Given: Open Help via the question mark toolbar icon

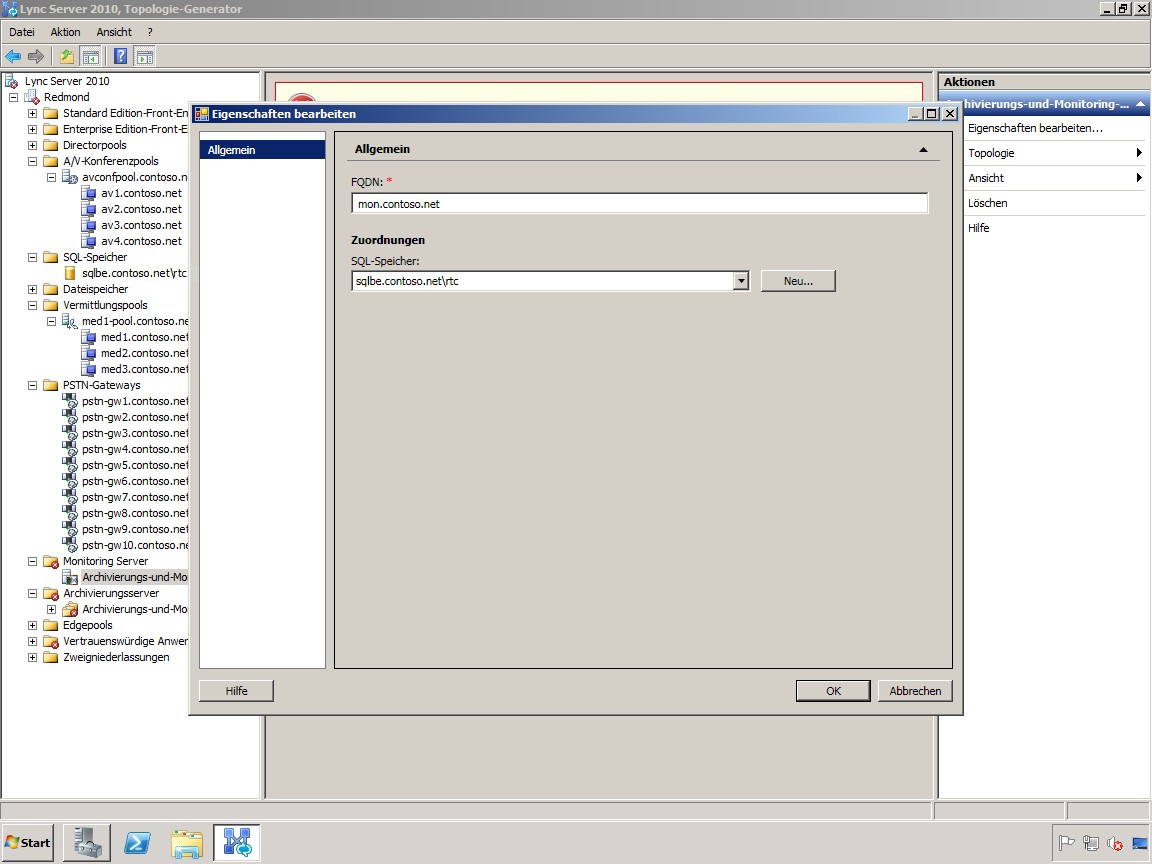Looking at the screenshot, I should pyautogui.click(x=120, y=57).
